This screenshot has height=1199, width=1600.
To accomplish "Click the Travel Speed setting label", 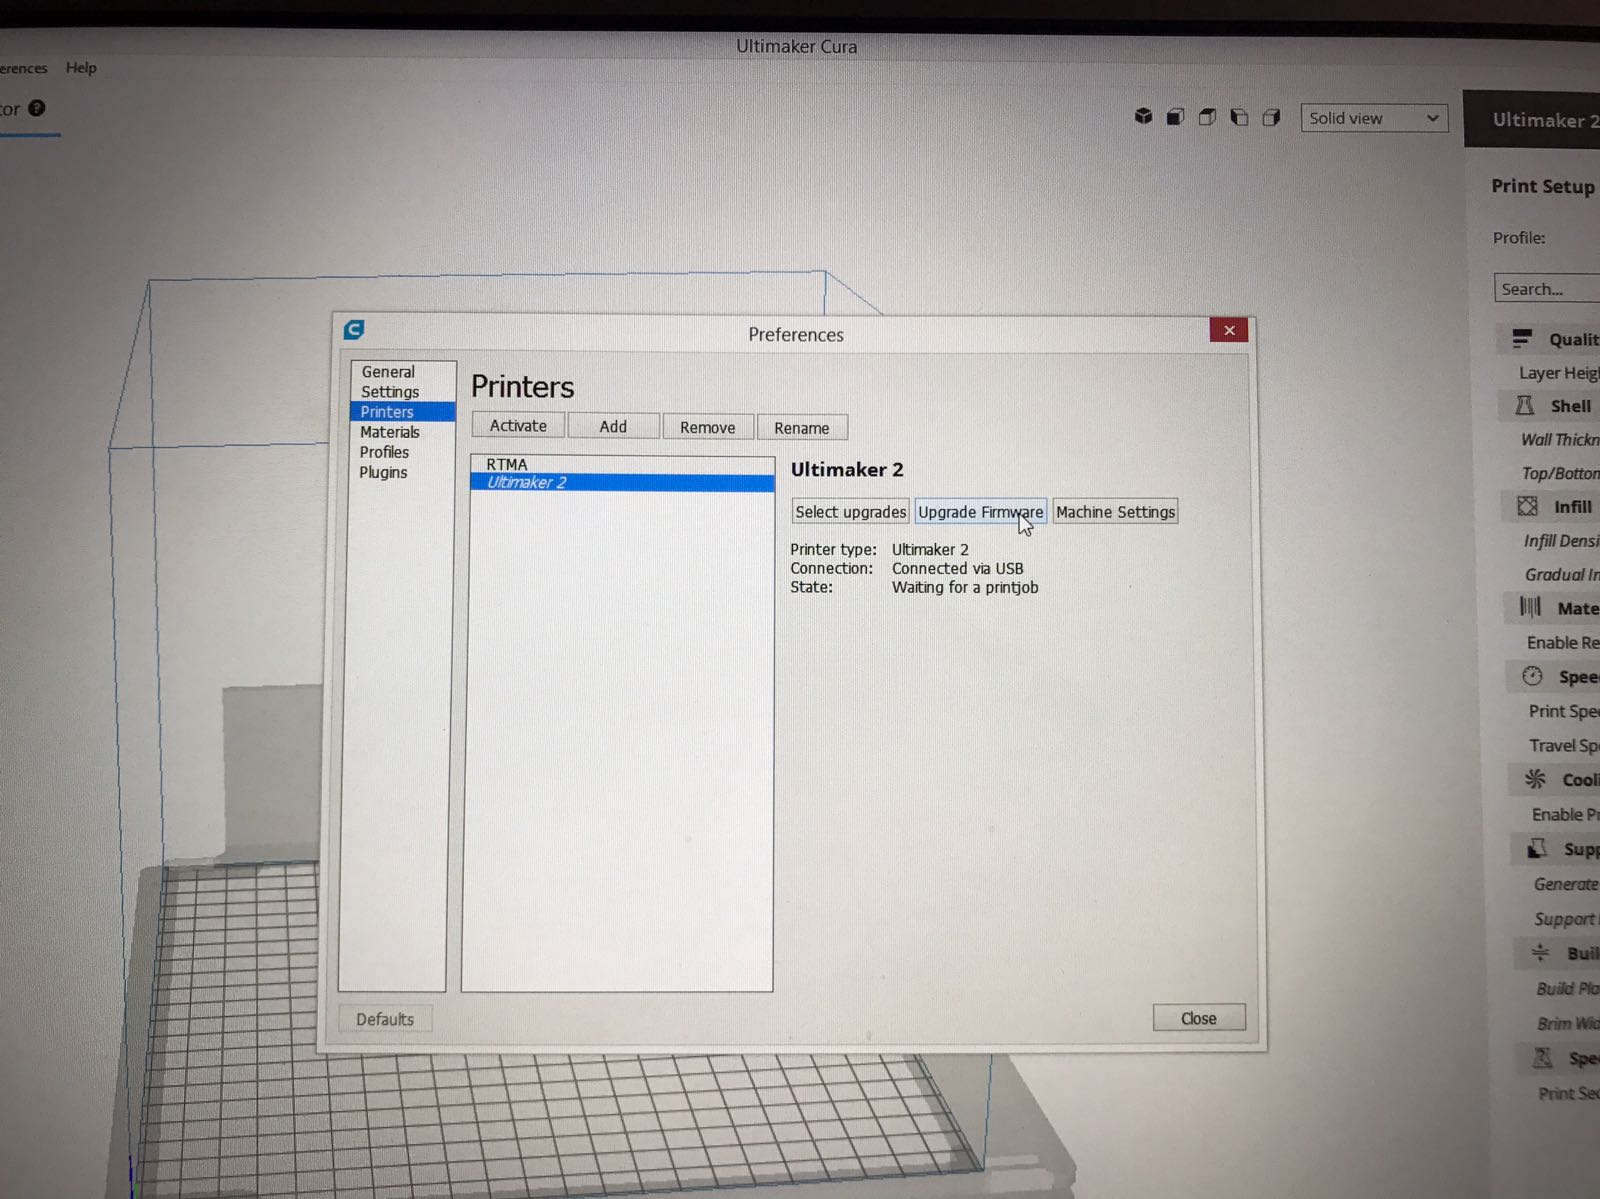I will coord(1564,745).
